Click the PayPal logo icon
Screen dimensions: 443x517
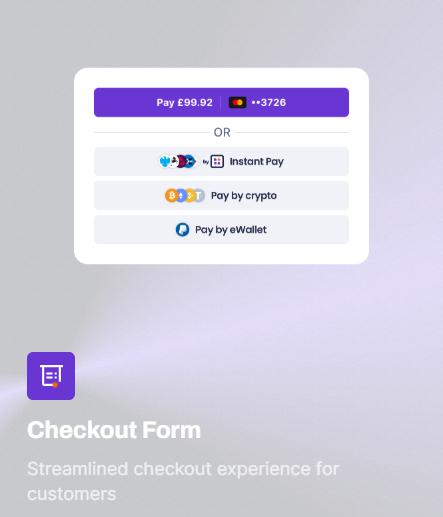click(x=182, y=230)
